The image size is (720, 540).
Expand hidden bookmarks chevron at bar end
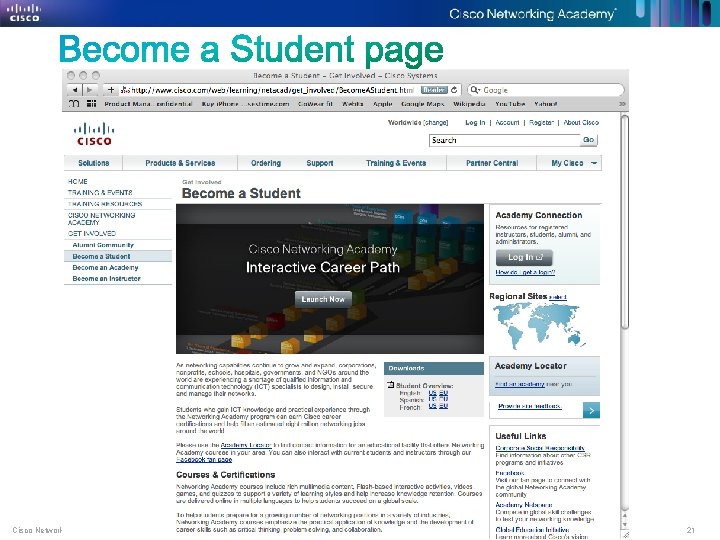point(622,104)
